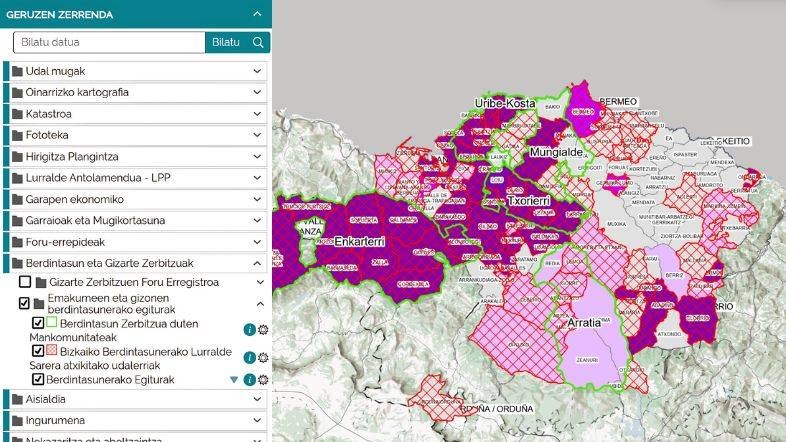
Task: Click the Bilatu search button
Action: (x=225, y=42)
